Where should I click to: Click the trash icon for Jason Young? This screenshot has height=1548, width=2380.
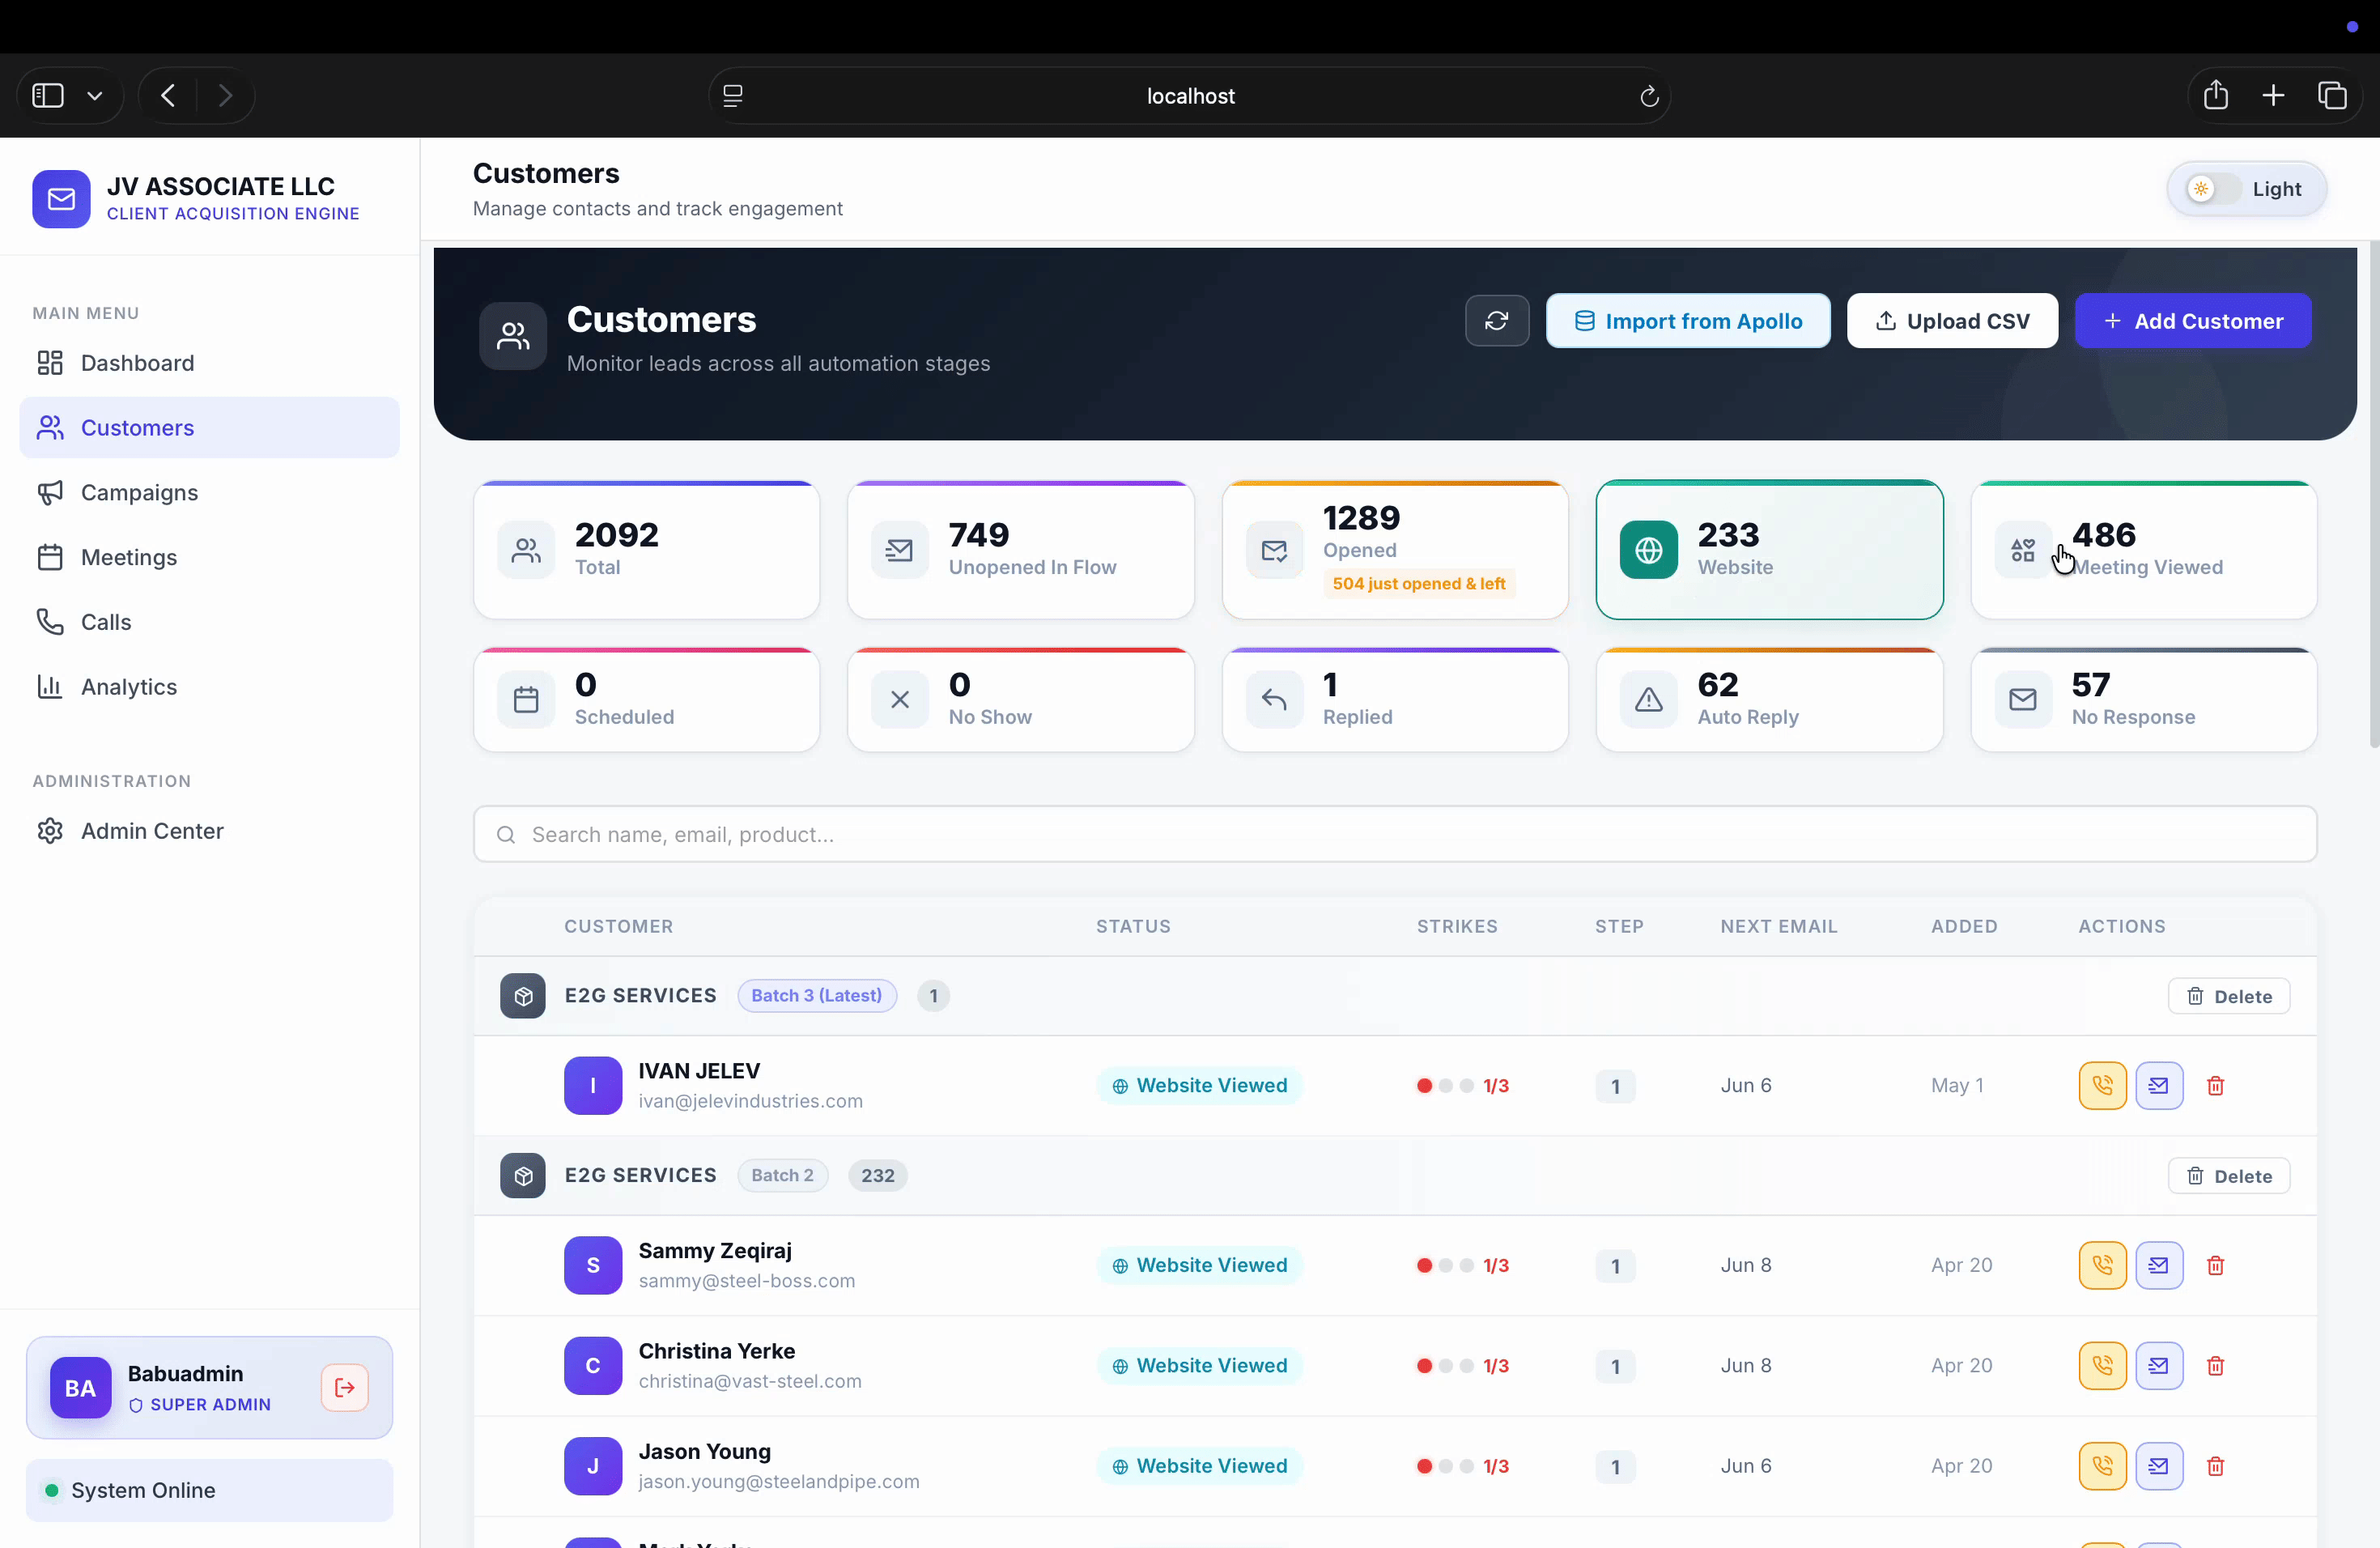click(x=2215, y=1465)
